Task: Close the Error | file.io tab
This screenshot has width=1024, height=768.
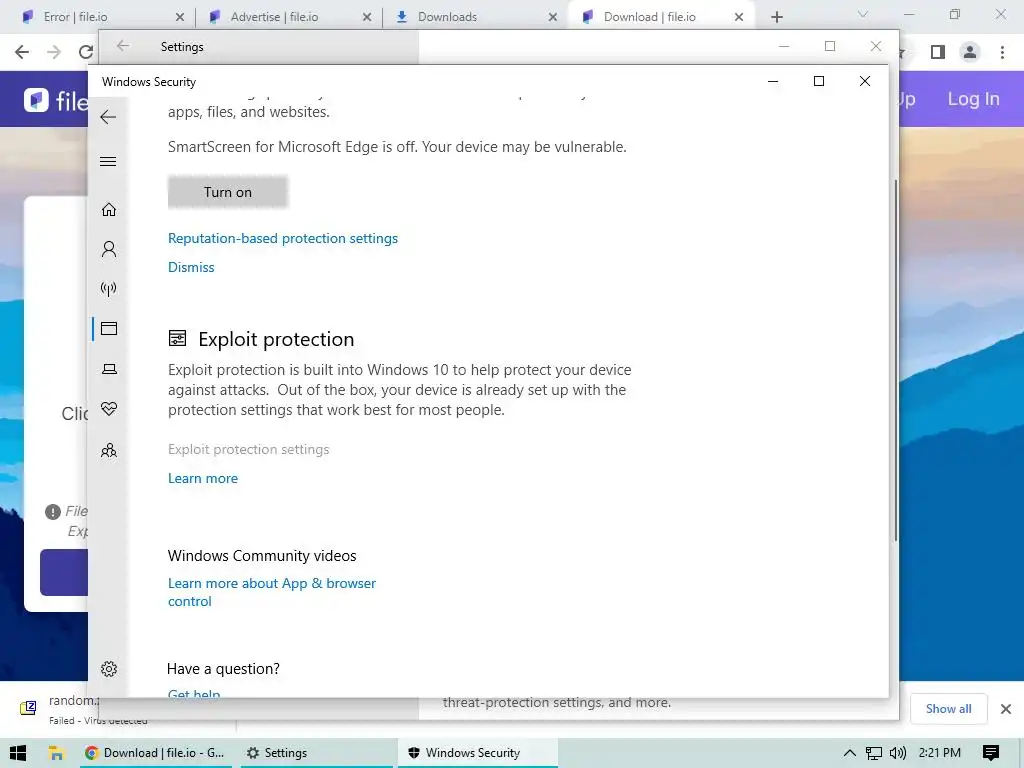Action: coord(180,17)
